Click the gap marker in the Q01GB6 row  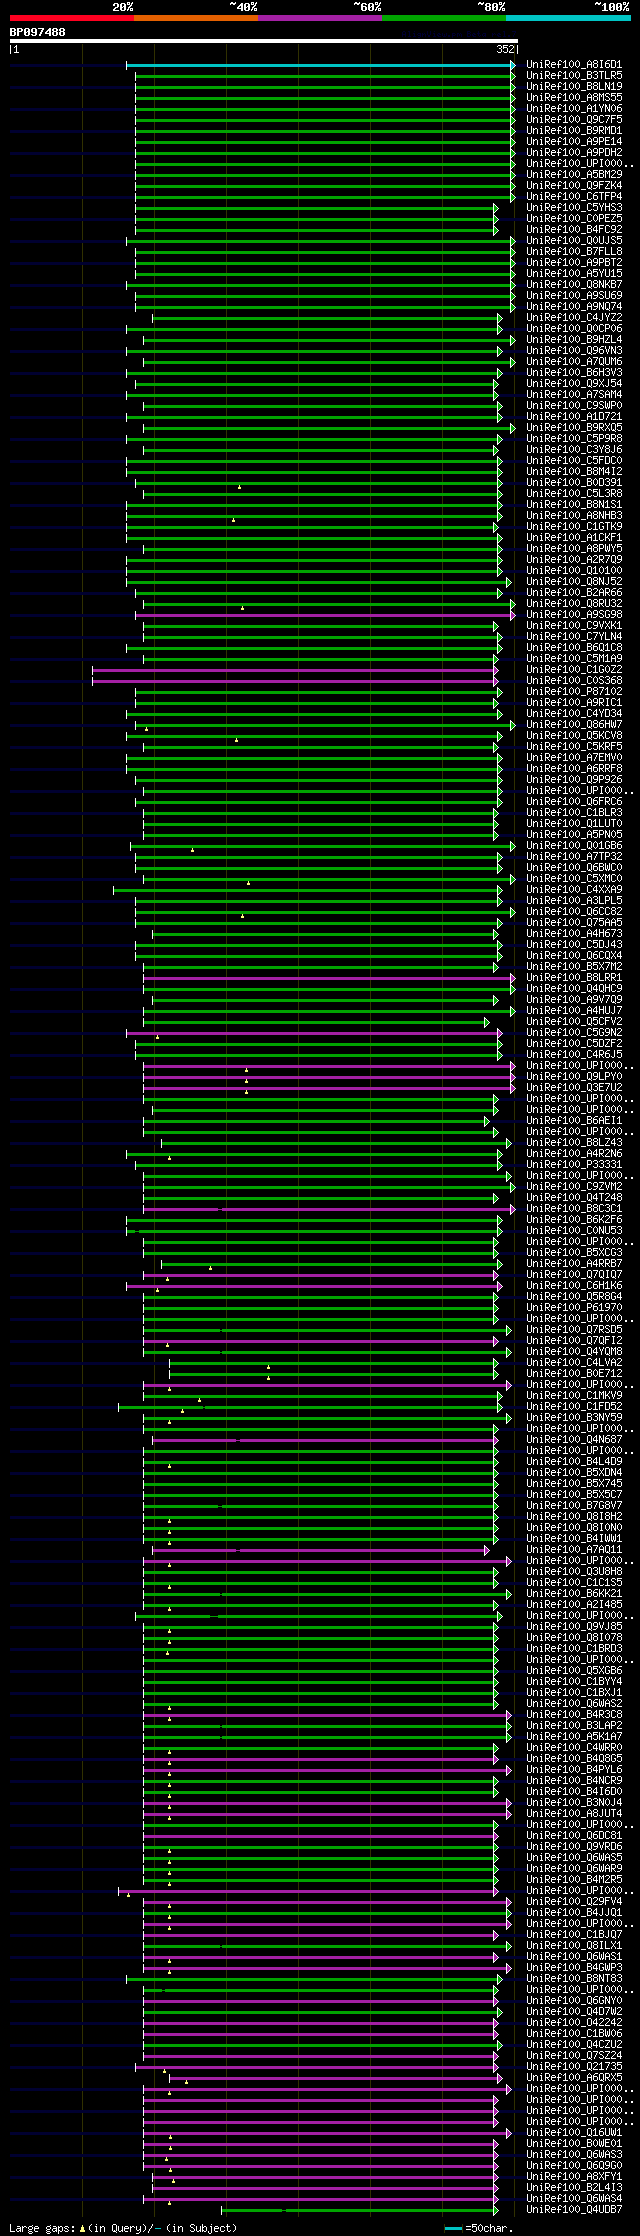point(193,850)
